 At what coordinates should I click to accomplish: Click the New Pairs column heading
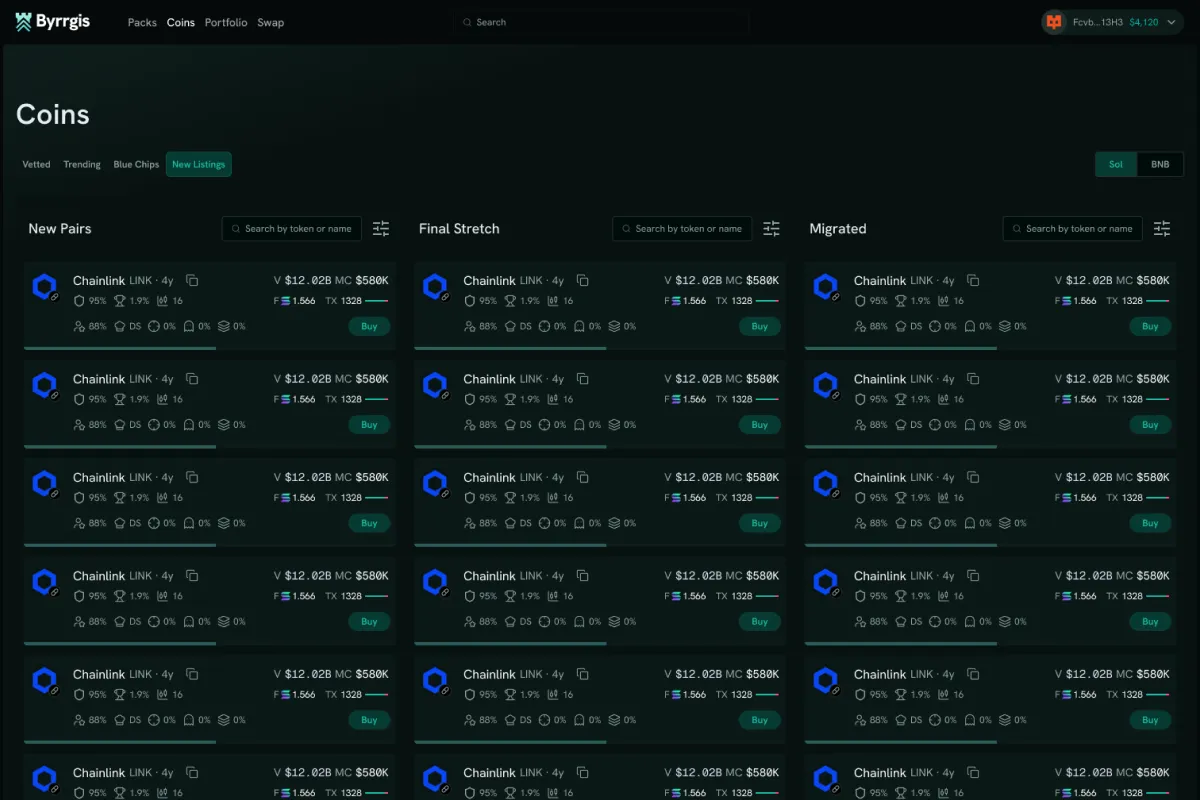(x=60, y=229)
